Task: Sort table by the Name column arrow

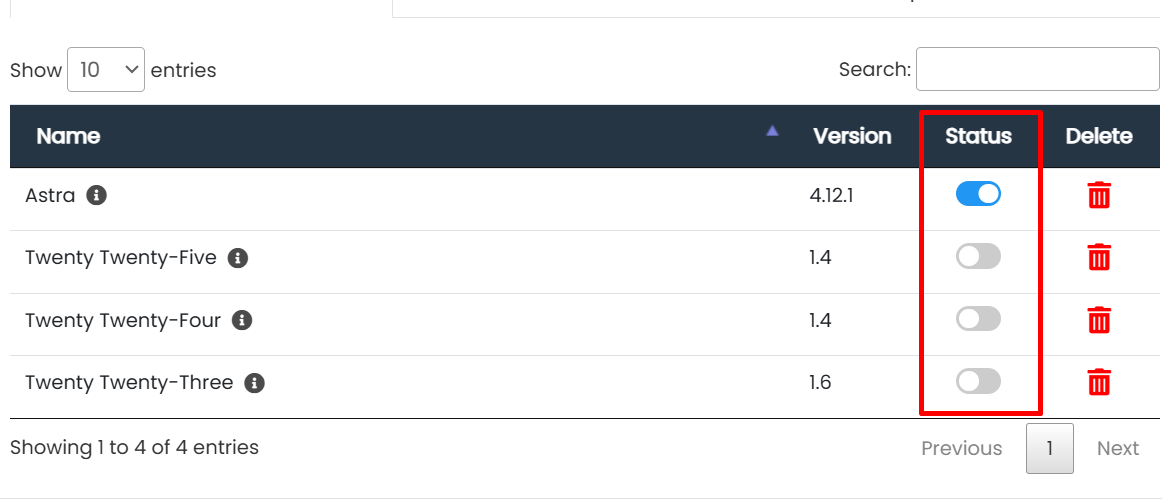Action: (772, 131)
